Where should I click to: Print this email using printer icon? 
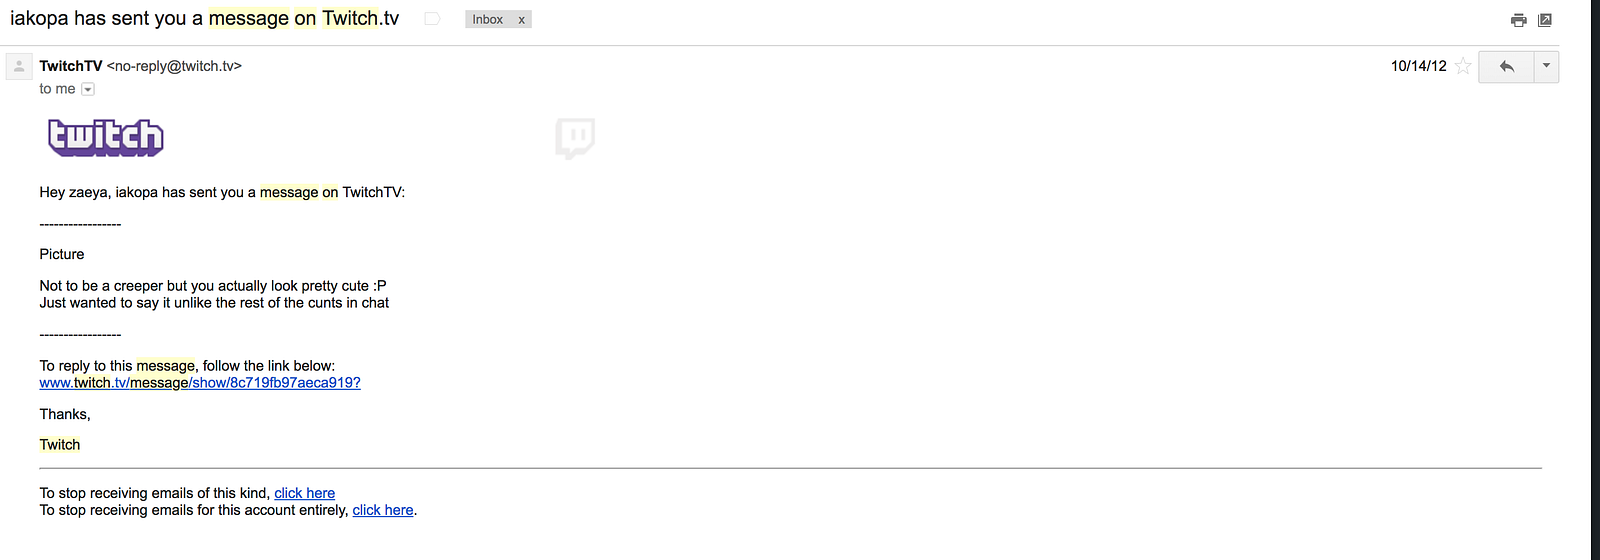point(1519,20)
